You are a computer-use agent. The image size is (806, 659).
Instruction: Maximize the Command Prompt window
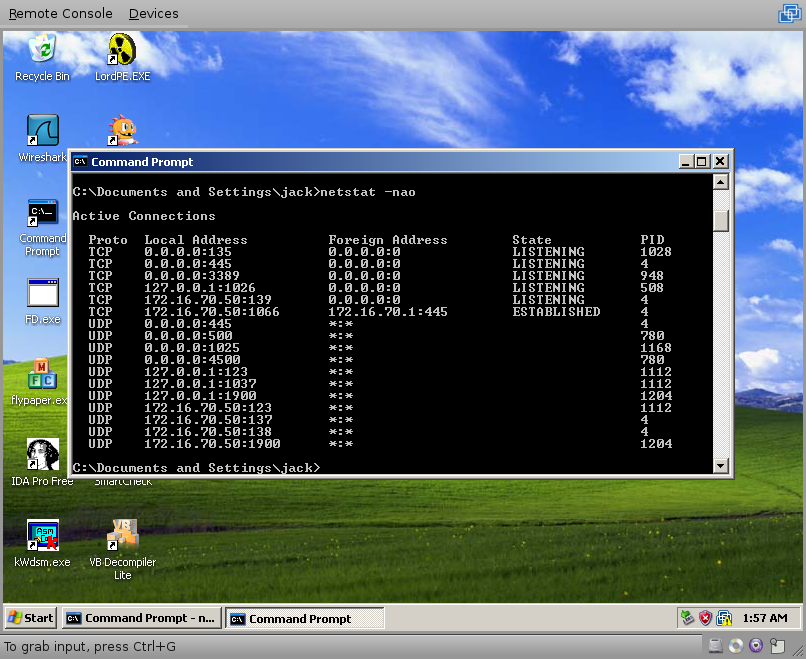click(703, 162)
